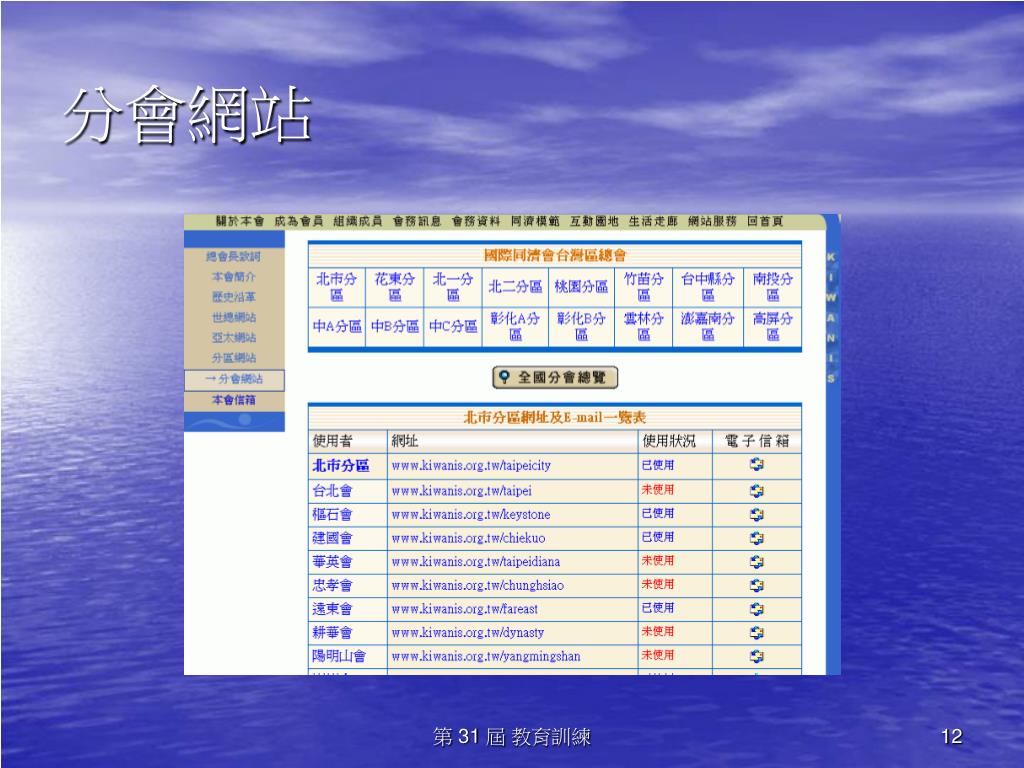Open email icon for 耕華會 row
This screenshot has height=768, width=1024.
click(756, 632)
